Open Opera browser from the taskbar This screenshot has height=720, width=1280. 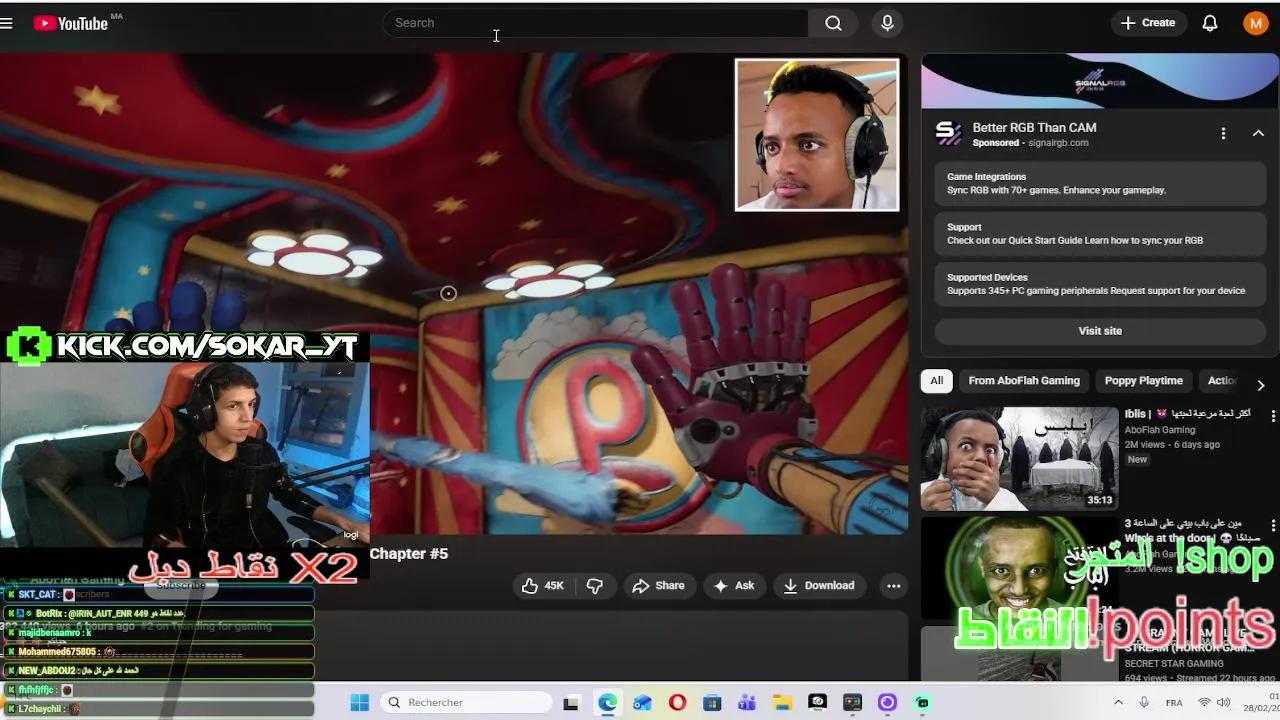[677, 702]
